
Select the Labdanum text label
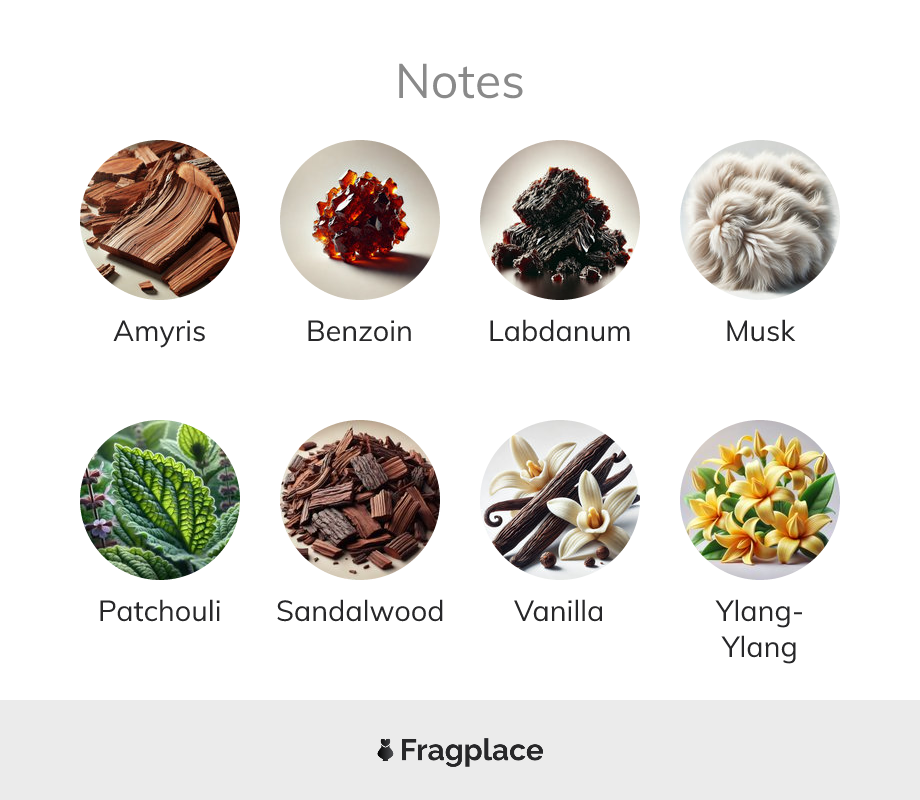tap(560, 331)
